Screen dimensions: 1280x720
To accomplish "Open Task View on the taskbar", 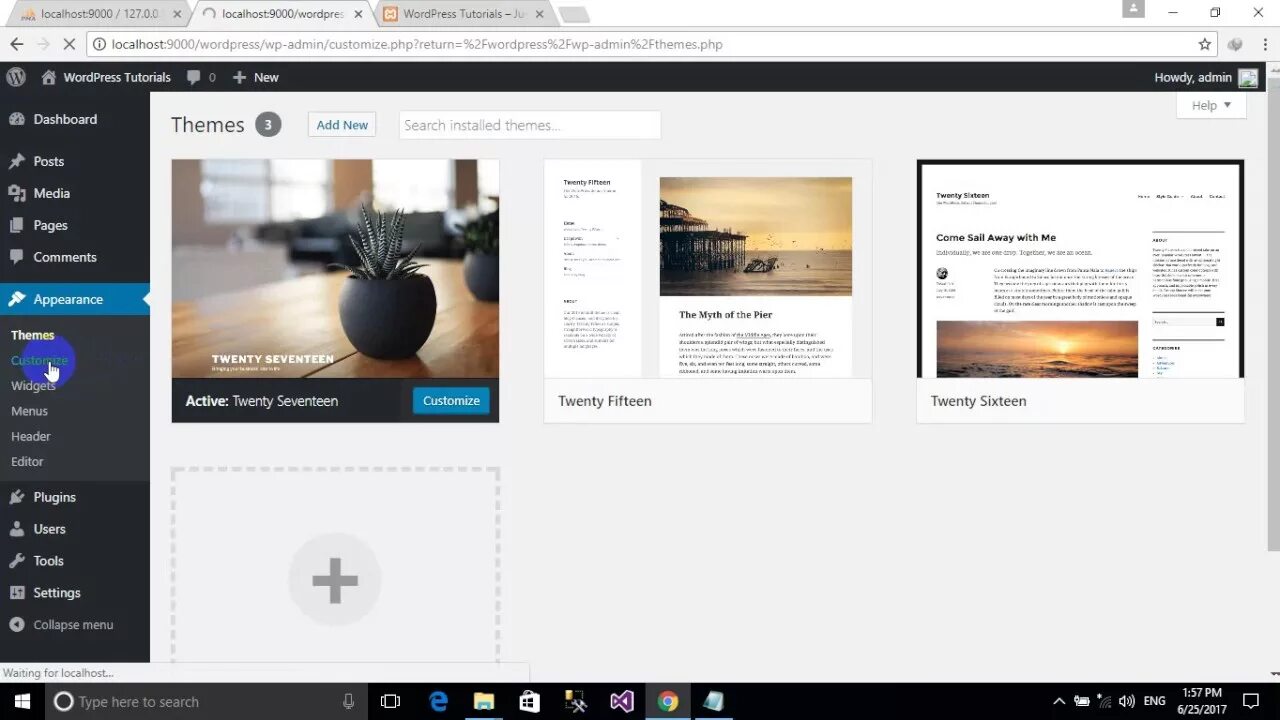I will pyautogui.click(x=390, y=701).
